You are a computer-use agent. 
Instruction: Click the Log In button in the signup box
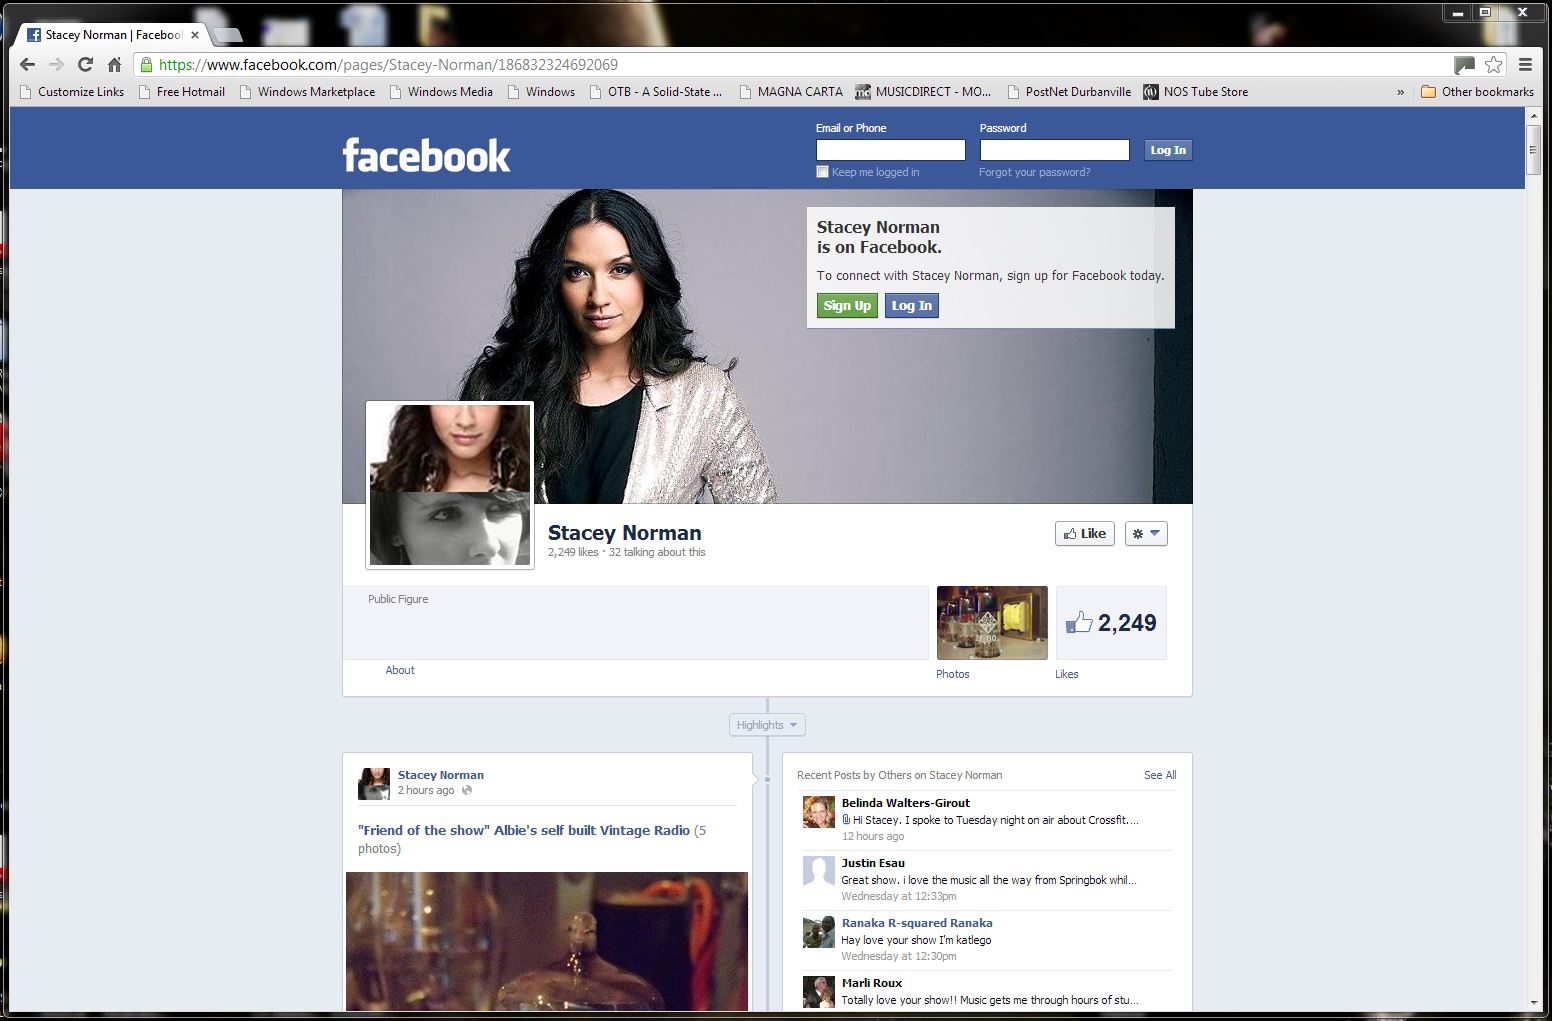click(x=912, y=306)
